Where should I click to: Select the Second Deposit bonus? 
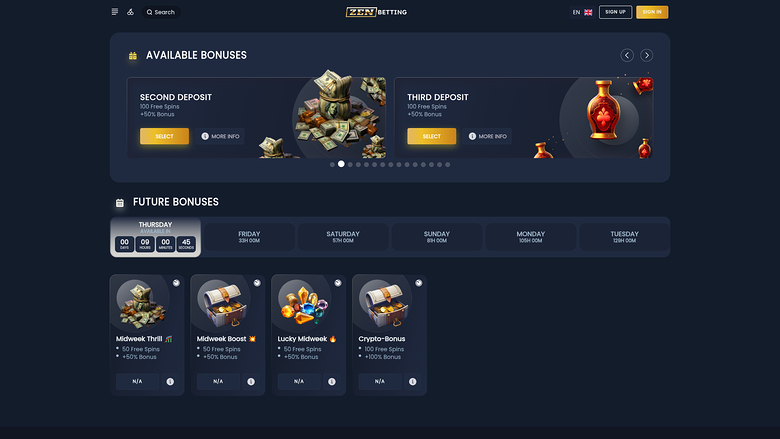pos(164,136)
